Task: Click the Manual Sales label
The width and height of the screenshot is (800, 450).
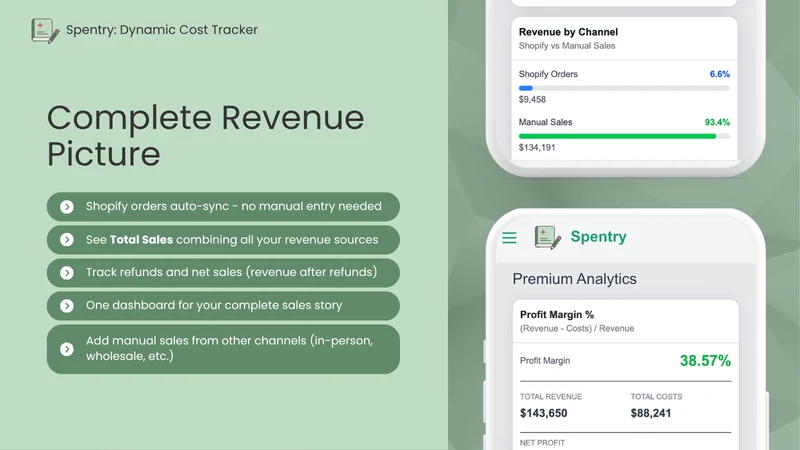Action: tap(545, 122)
